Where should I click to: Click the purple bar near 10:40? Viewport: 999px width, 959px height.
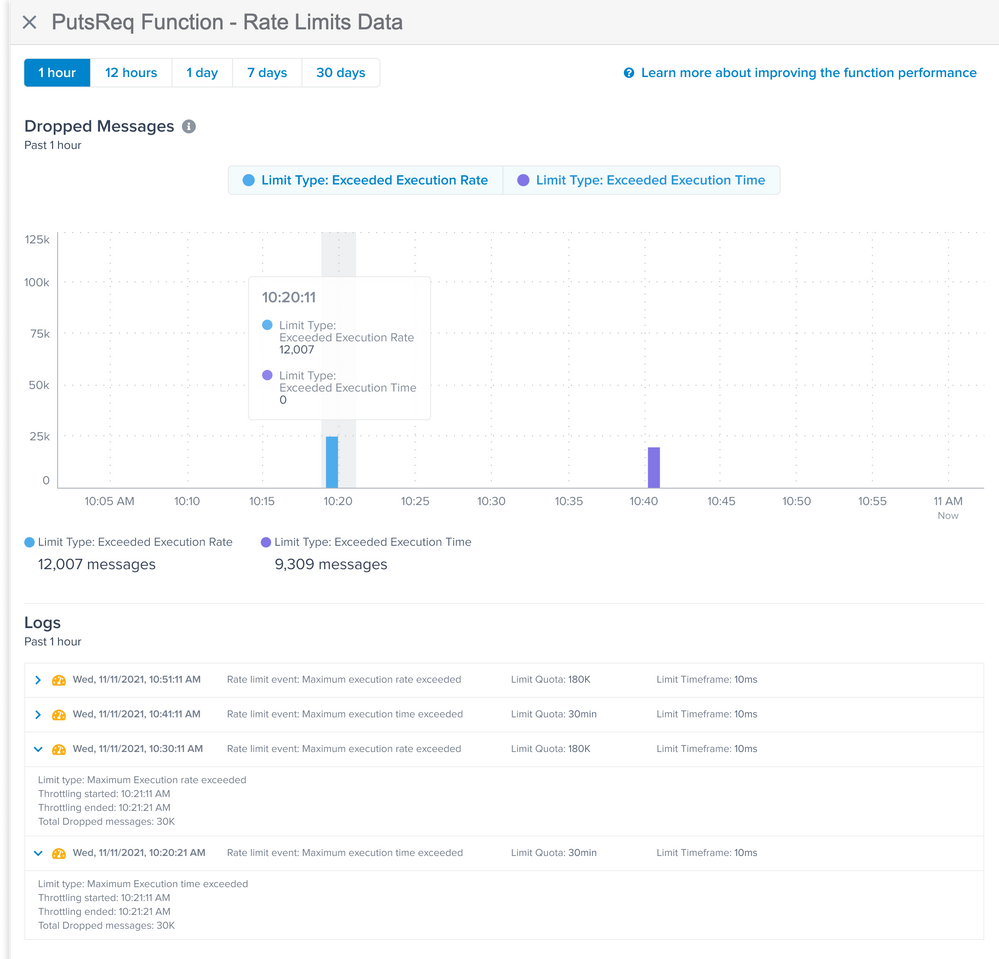click(x=654, y=468)
